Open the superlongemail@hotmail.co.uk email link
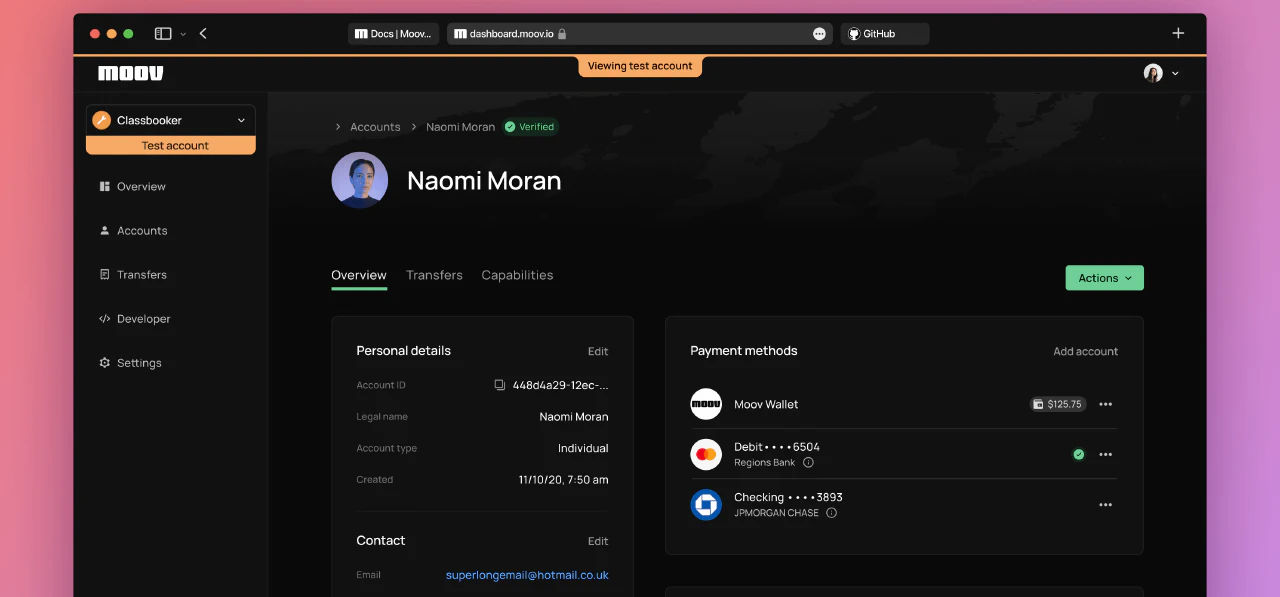 click(x=527, y=575)
